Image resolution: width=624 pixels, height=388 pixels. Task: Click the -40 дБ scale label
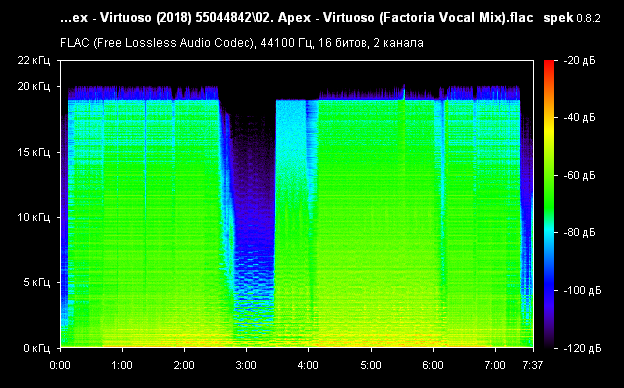[x=579, y=117]
